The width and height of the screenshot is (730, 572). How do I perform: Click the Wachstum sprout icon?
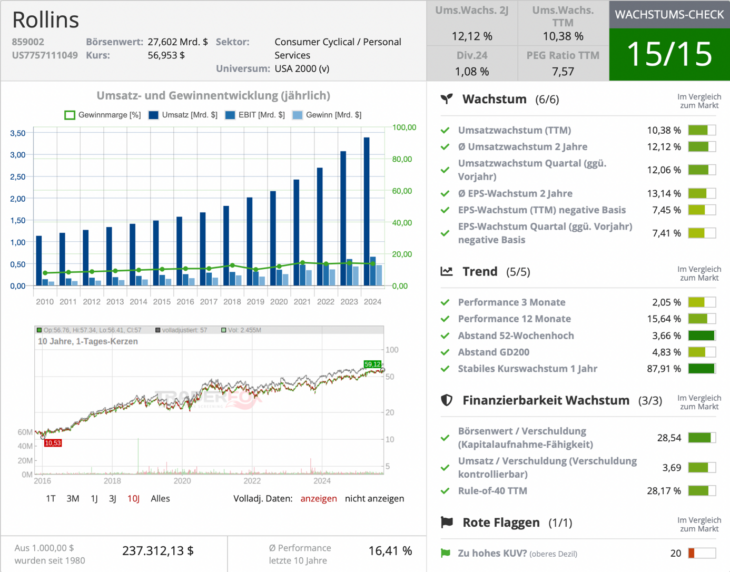point(448,100)
